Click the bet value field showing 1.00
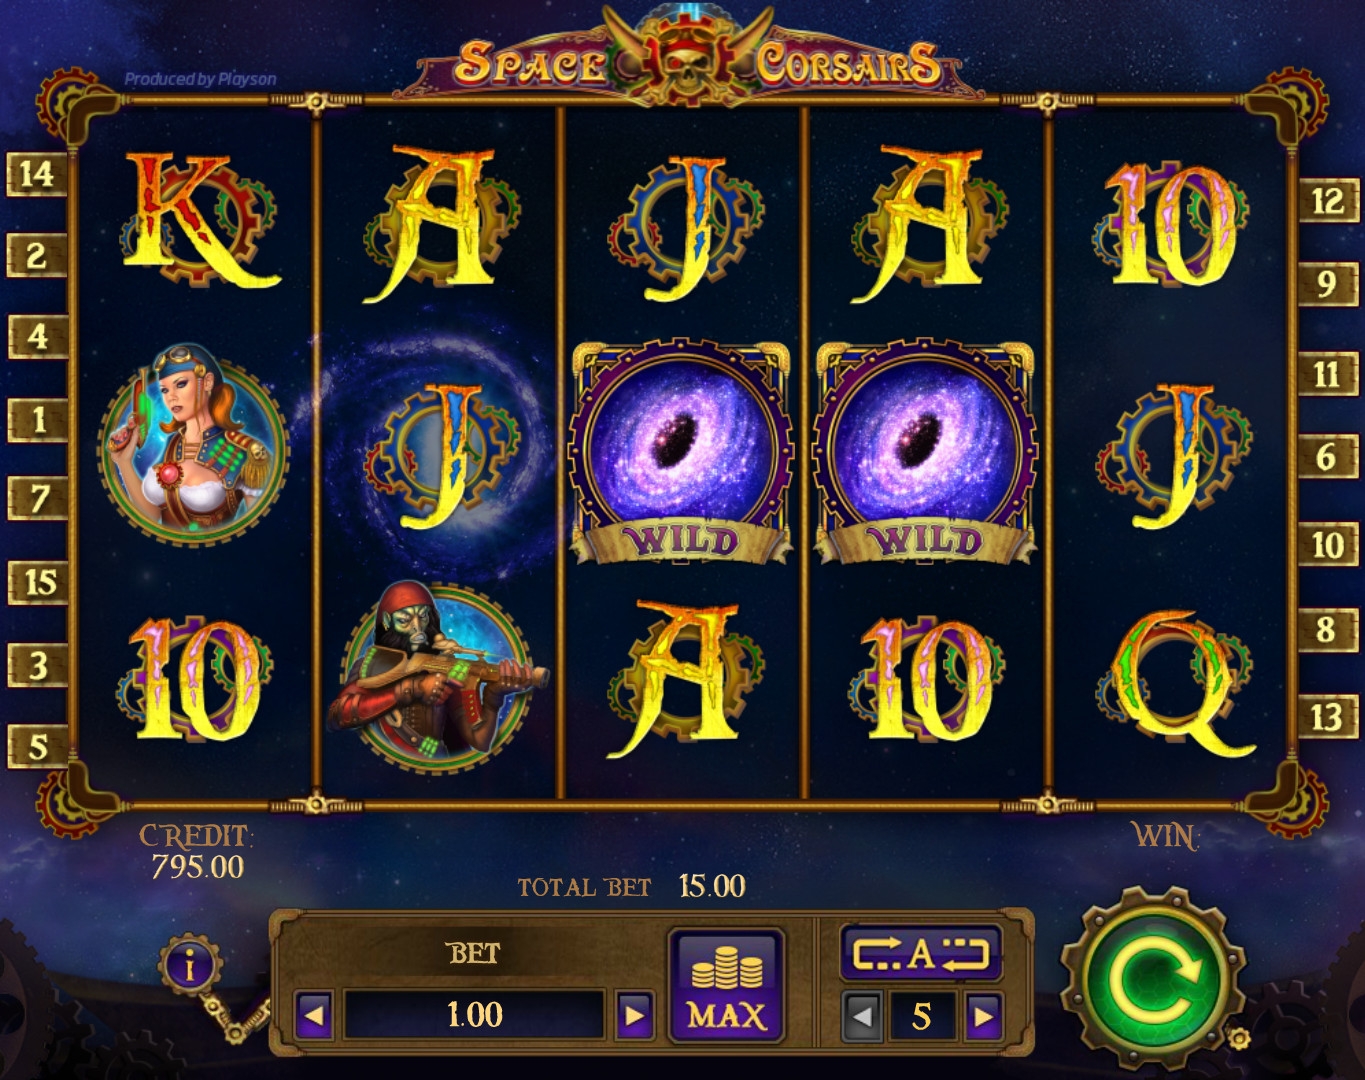Screen dimensions: 1365x1080 474,1016
